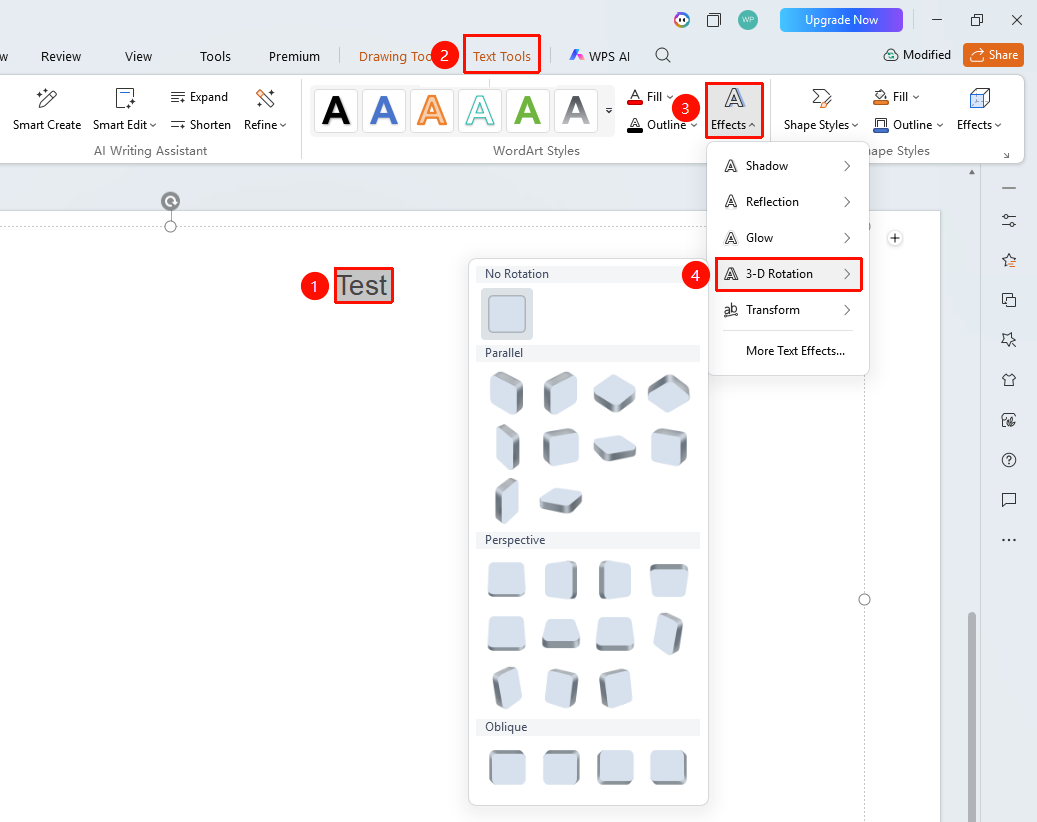Viewport: 1037px width, 822px height.
Task: Click the user avatar icon
Action: (x=748, y=20)
